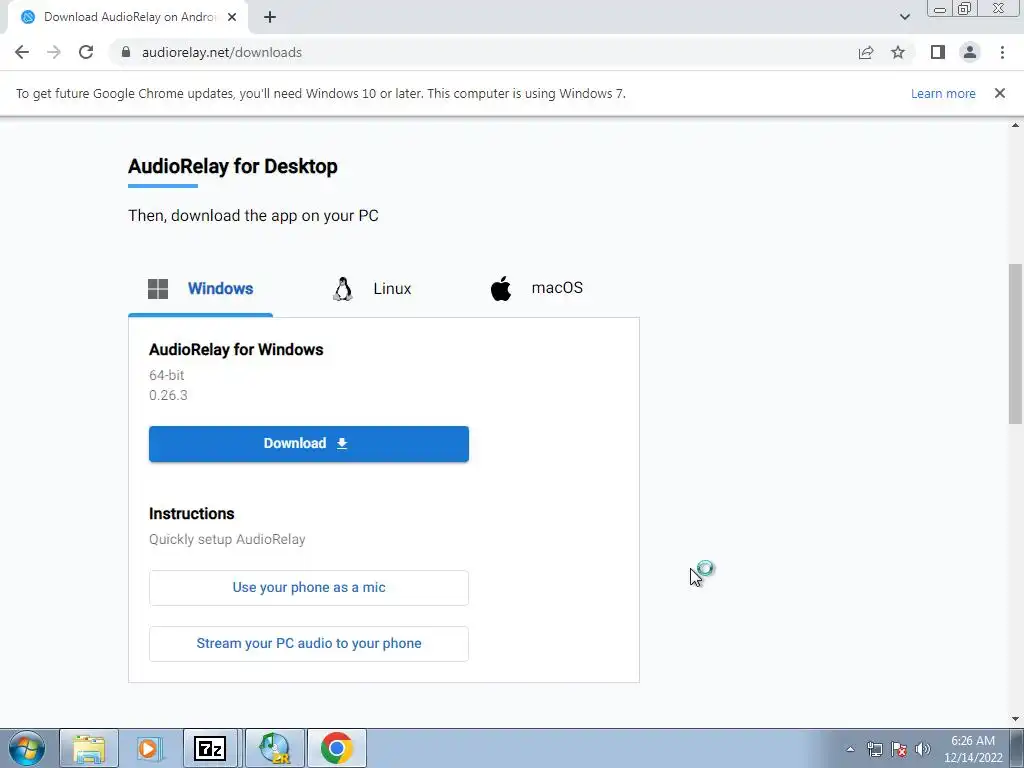Click the Quickly setup AudioRelay text
The width and height of the screenshot is (1024, 768).
coord(227,539)
